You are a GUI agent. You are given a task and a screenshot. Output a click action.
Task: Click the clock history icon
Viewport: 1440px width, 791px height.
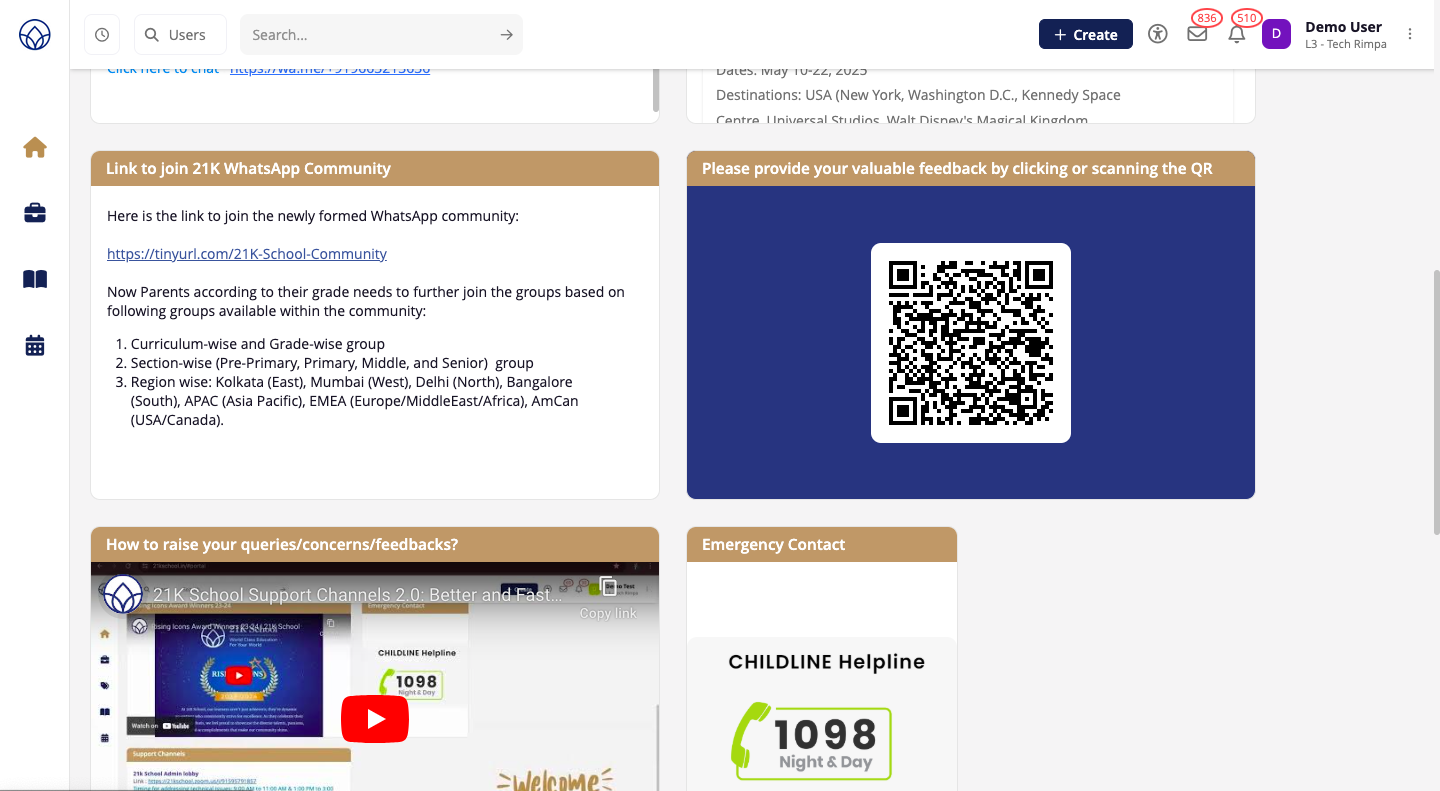pyautogui.click(x=102, y=35)
